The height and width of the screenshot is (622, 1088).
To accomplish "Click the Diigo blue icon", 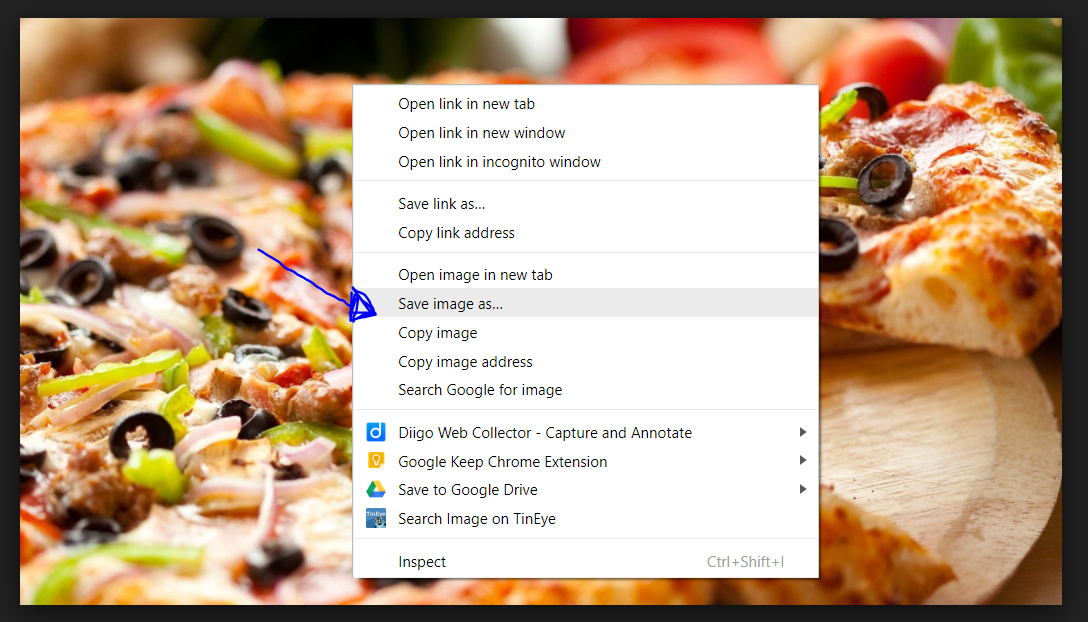I will click(x=375, y=432).
